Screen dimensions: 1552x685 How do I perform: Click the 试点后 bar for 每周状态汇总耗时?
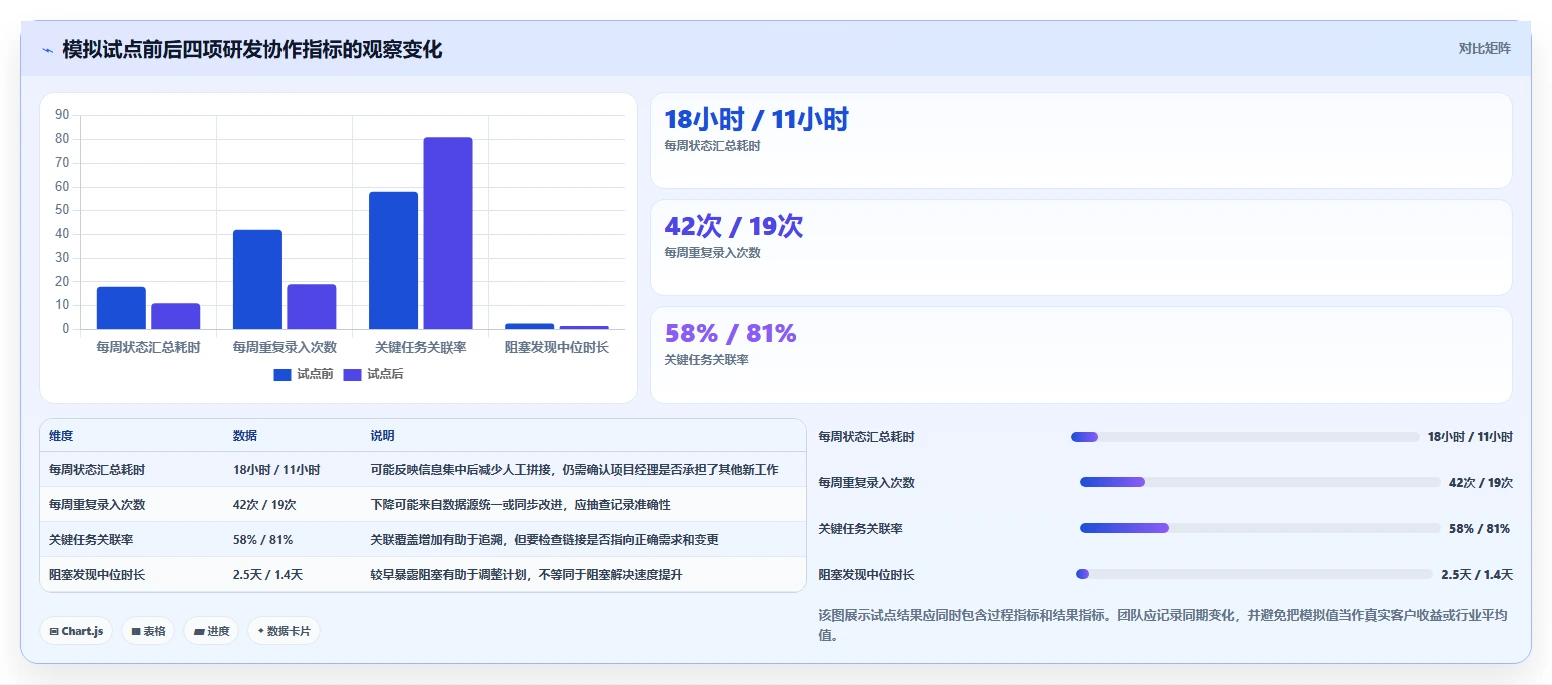click(176, 316)
